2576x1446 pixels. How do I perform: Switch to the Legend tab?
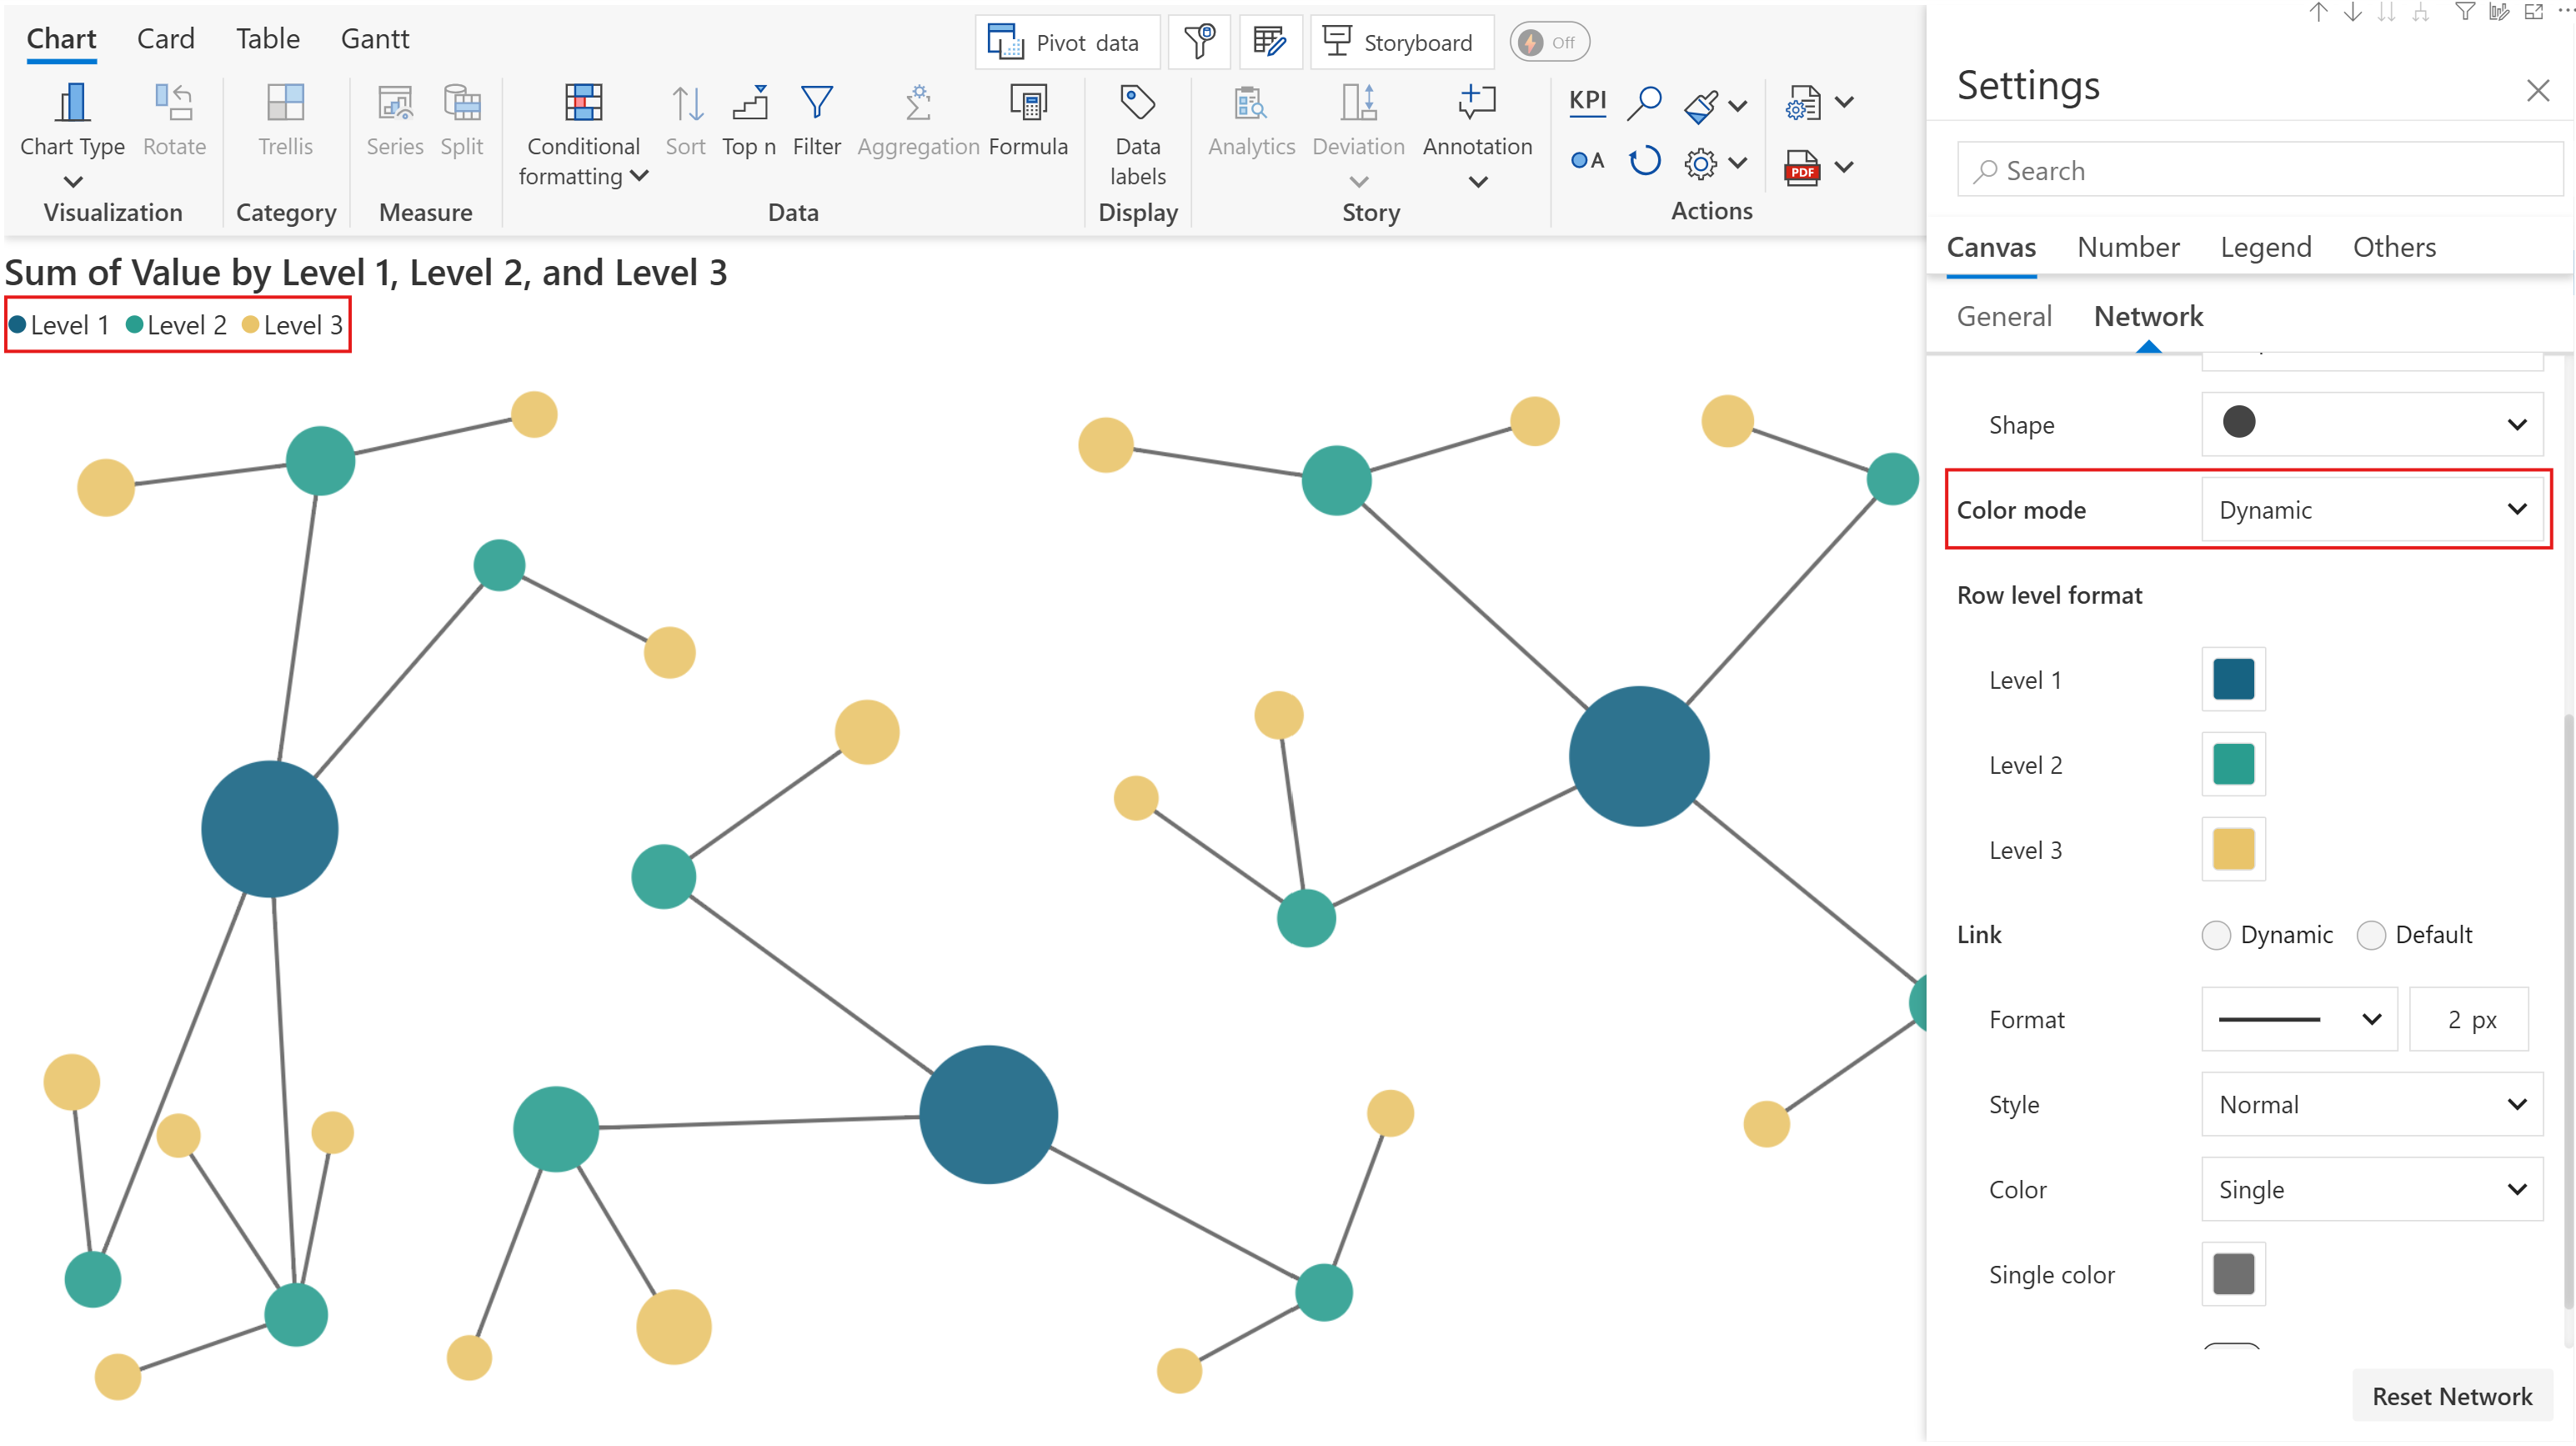pos(2265,247)
